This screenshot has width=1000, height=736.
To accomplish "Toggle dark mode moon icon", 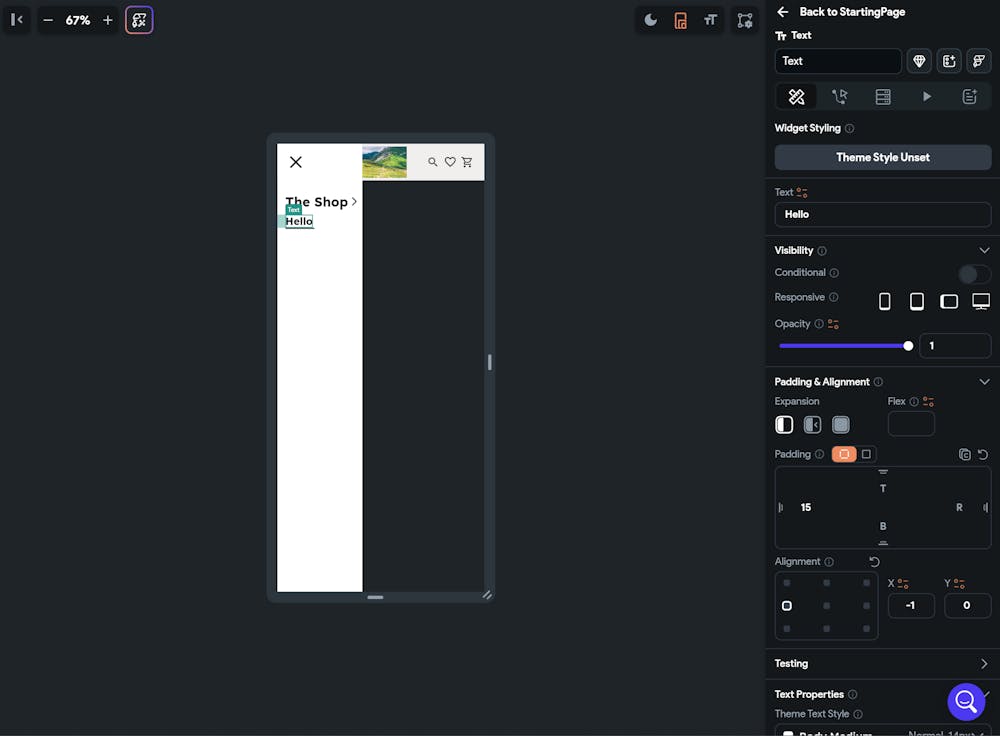I will click(x=651, y=20).
